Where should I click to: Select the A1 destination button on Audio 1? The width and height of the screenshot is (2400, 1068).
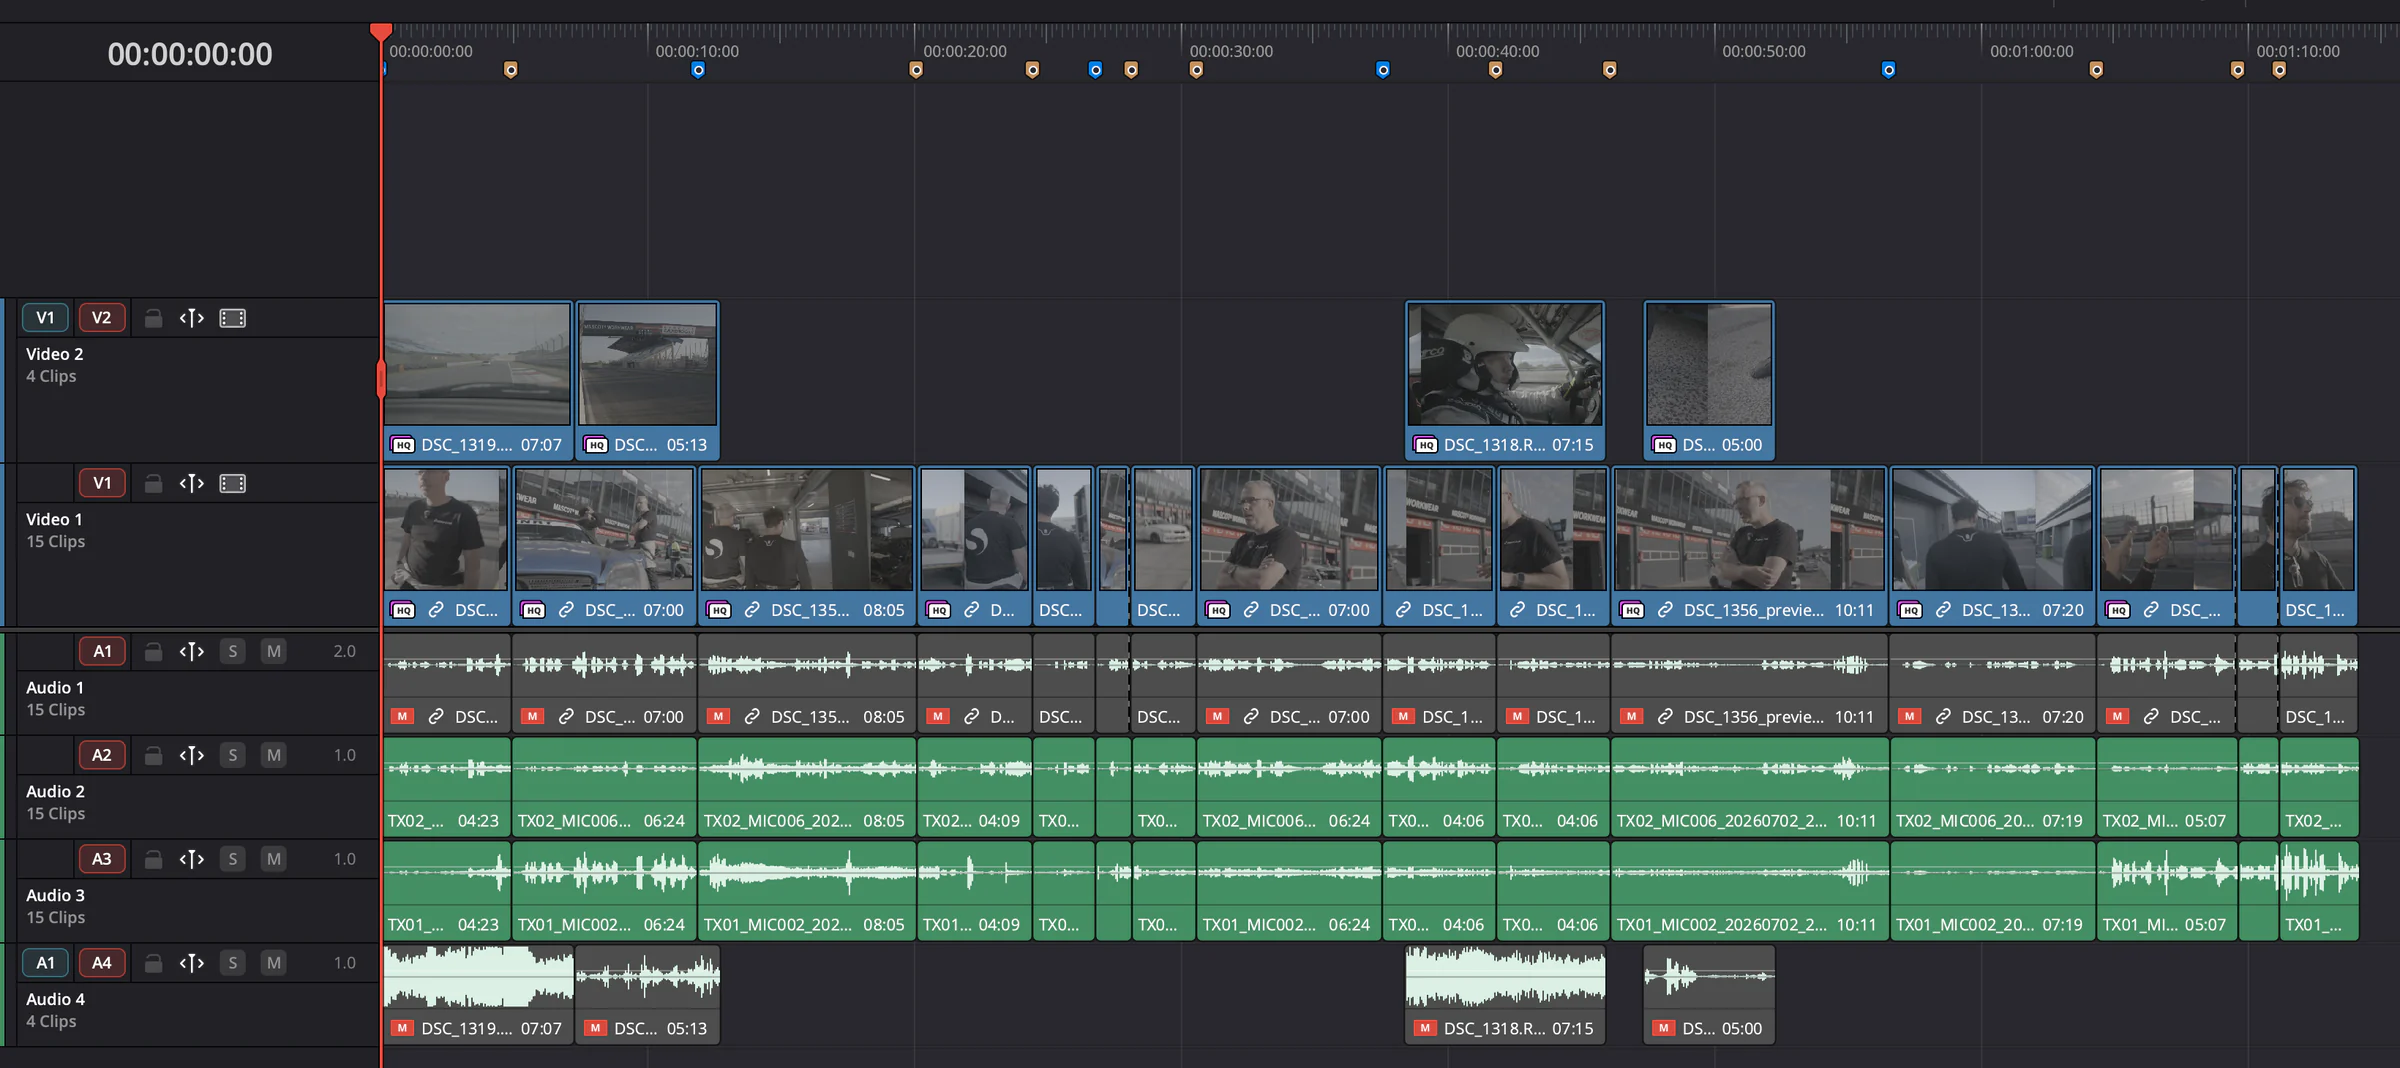pyautogui.click(x=102, y=652)
